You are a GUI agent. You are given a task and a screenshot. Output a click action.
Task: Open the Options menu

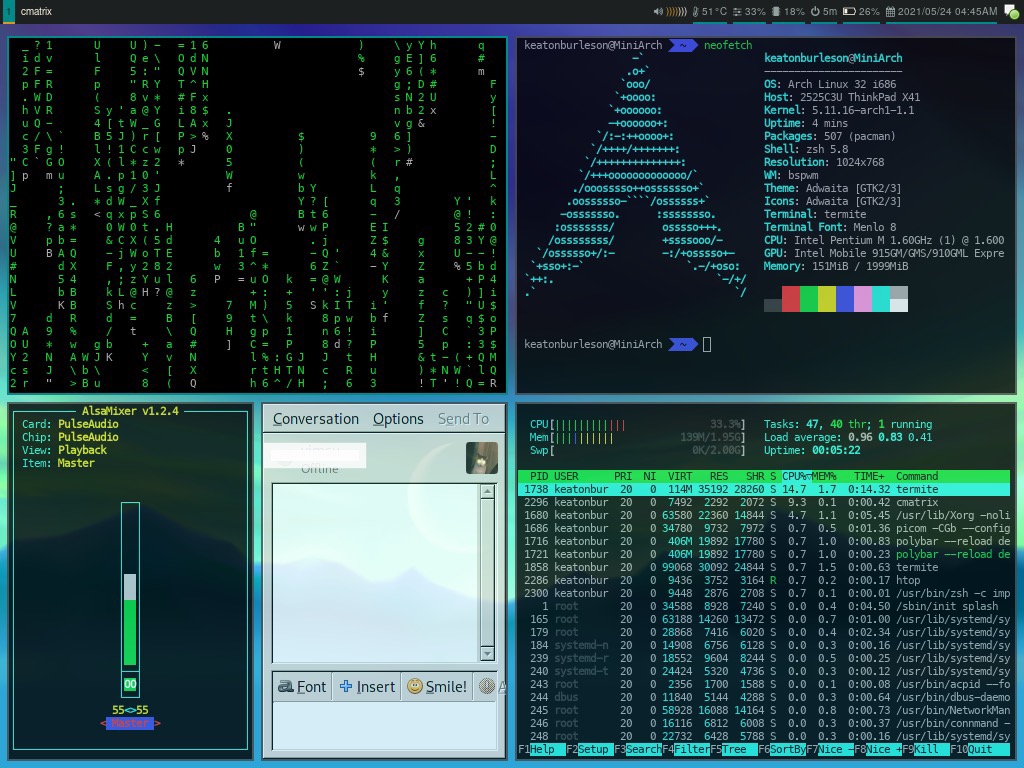[397, 419]
